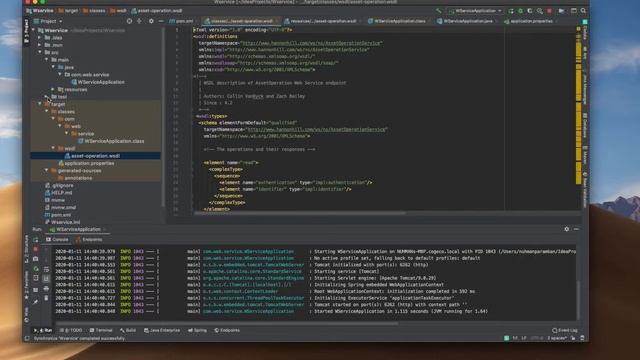The width and height of the screenshot is (640, 360).
Task: Toggle scroll-to-end icon in console toolbar
Action: (x=46, y=279)
